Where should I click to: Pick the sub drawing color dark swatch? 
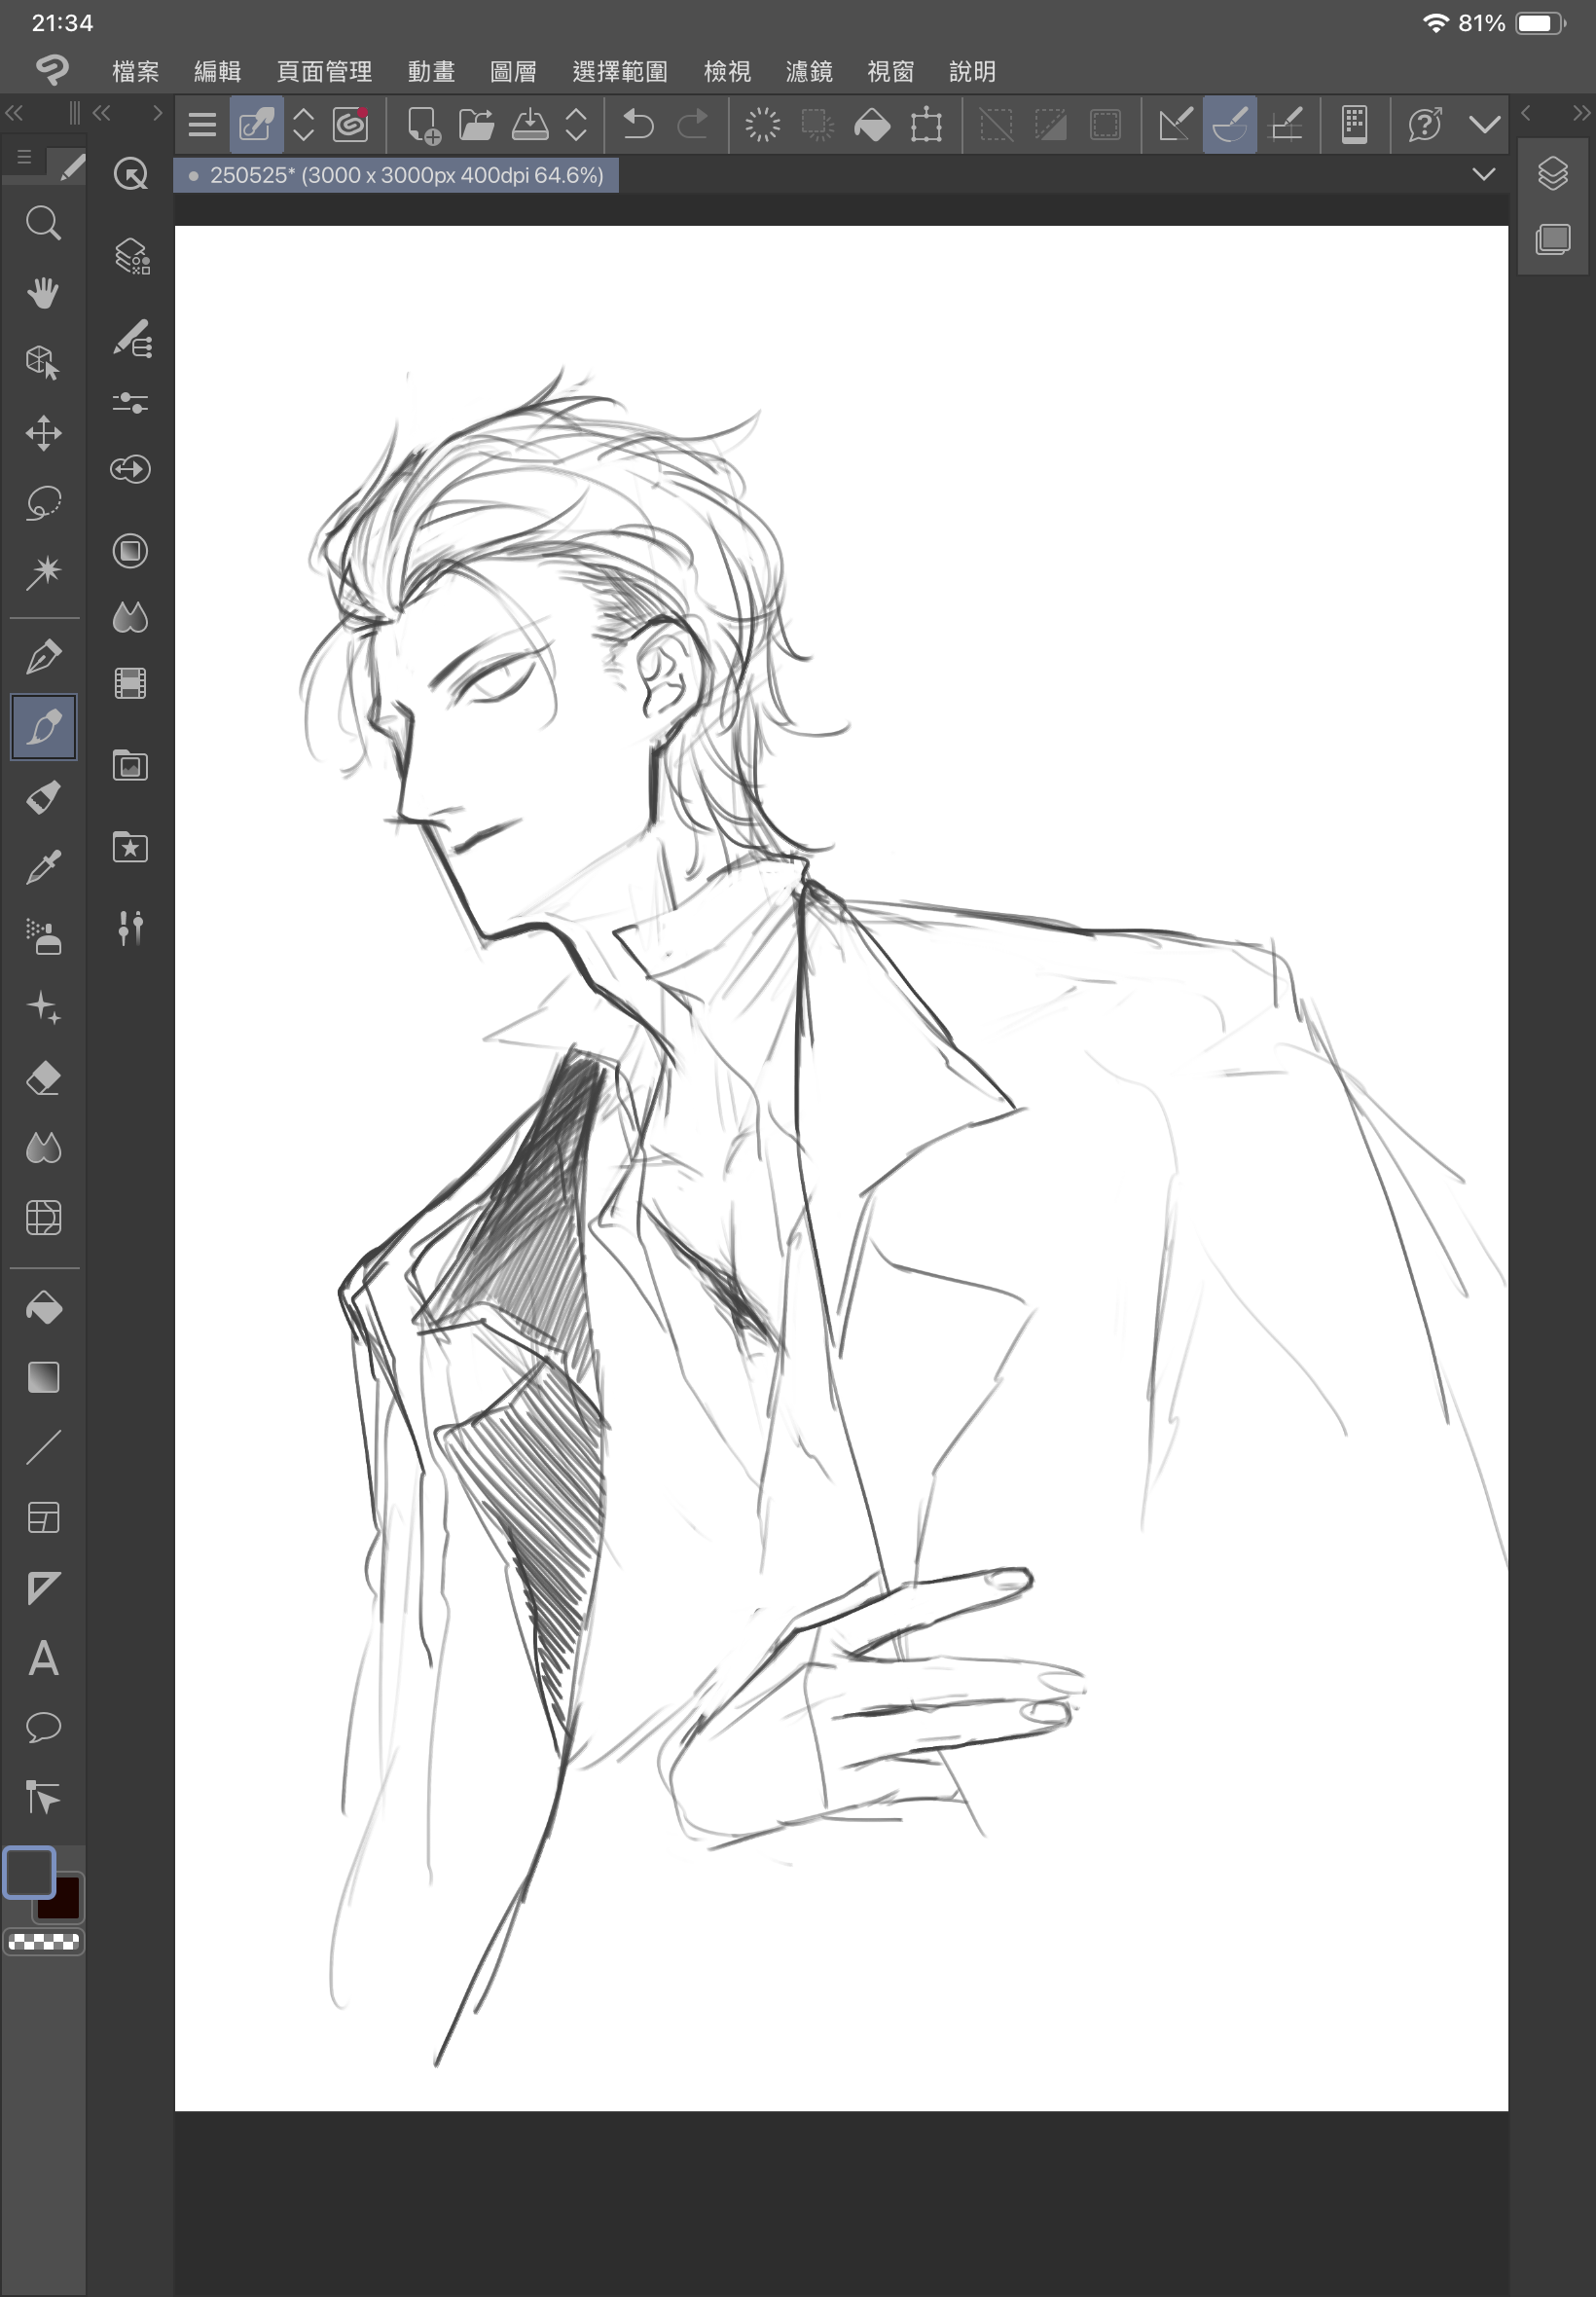coord(61,1900)
